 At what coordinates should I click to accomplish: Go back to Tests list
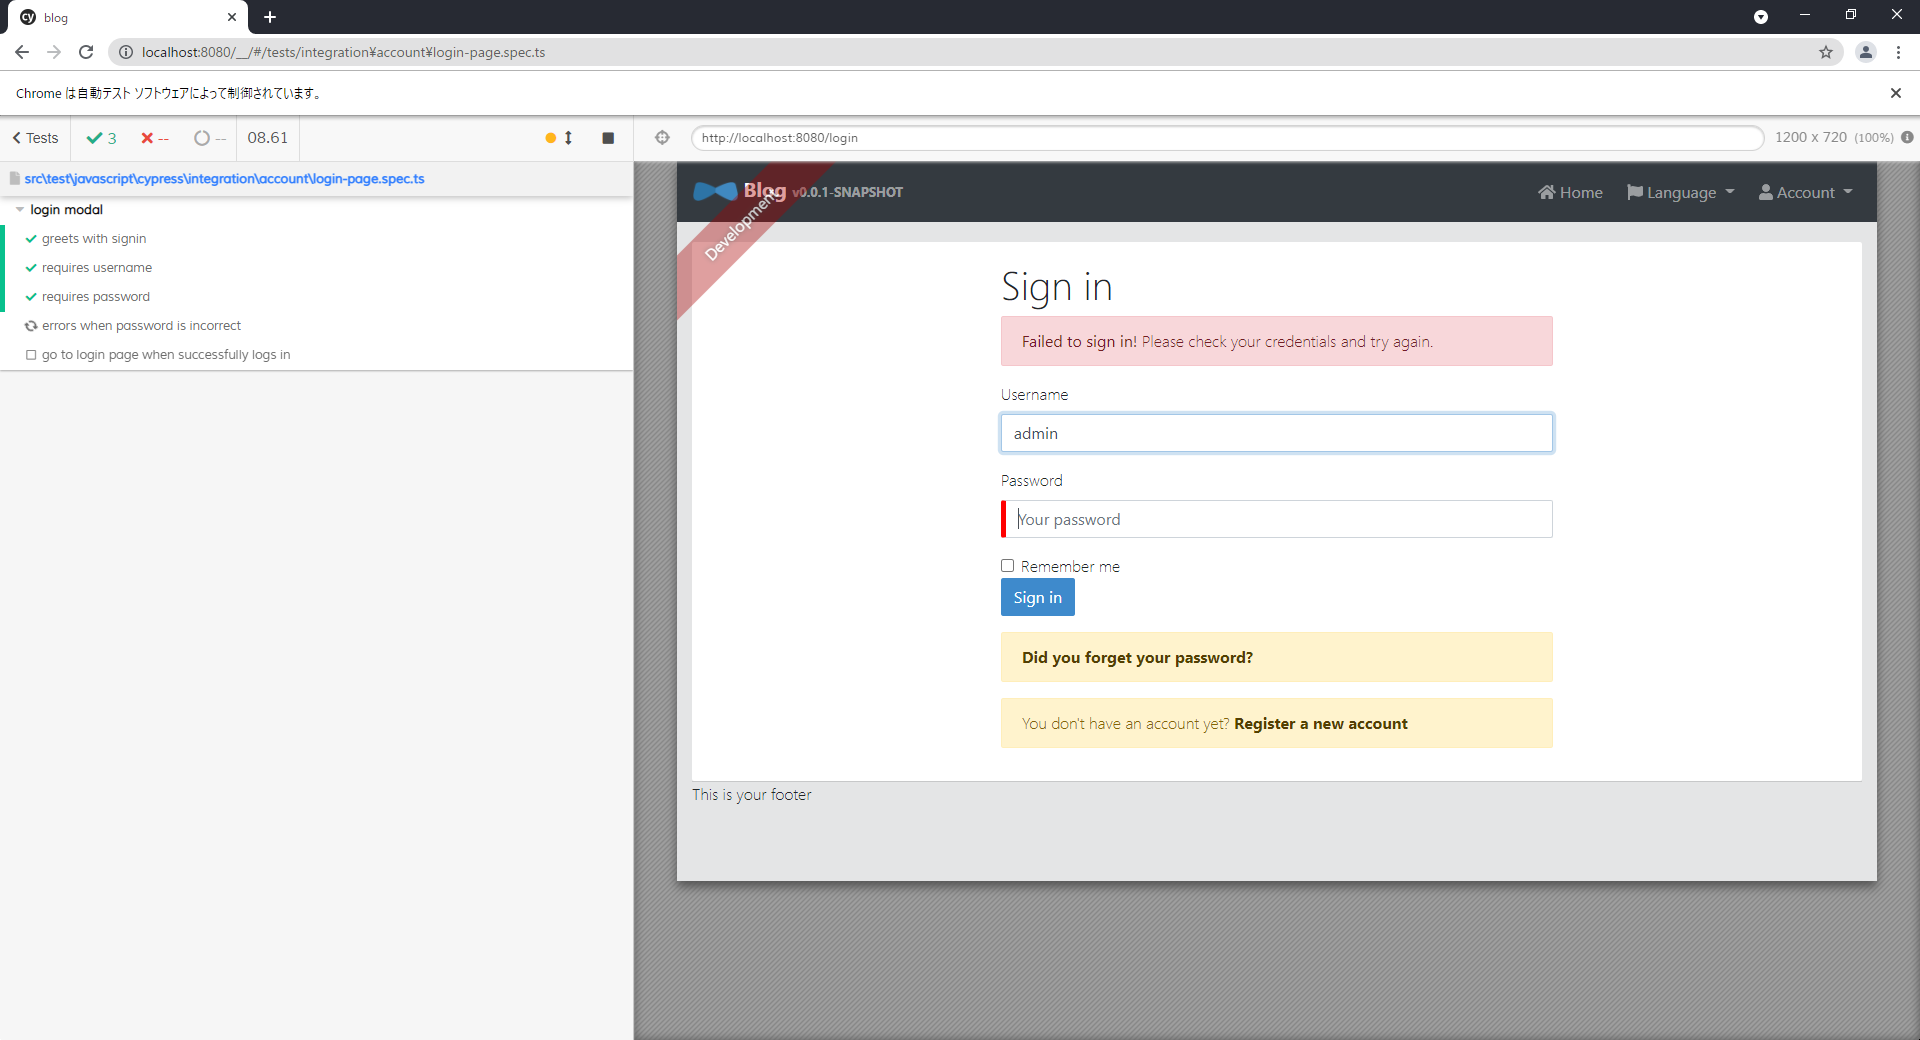tap(35, 138)
